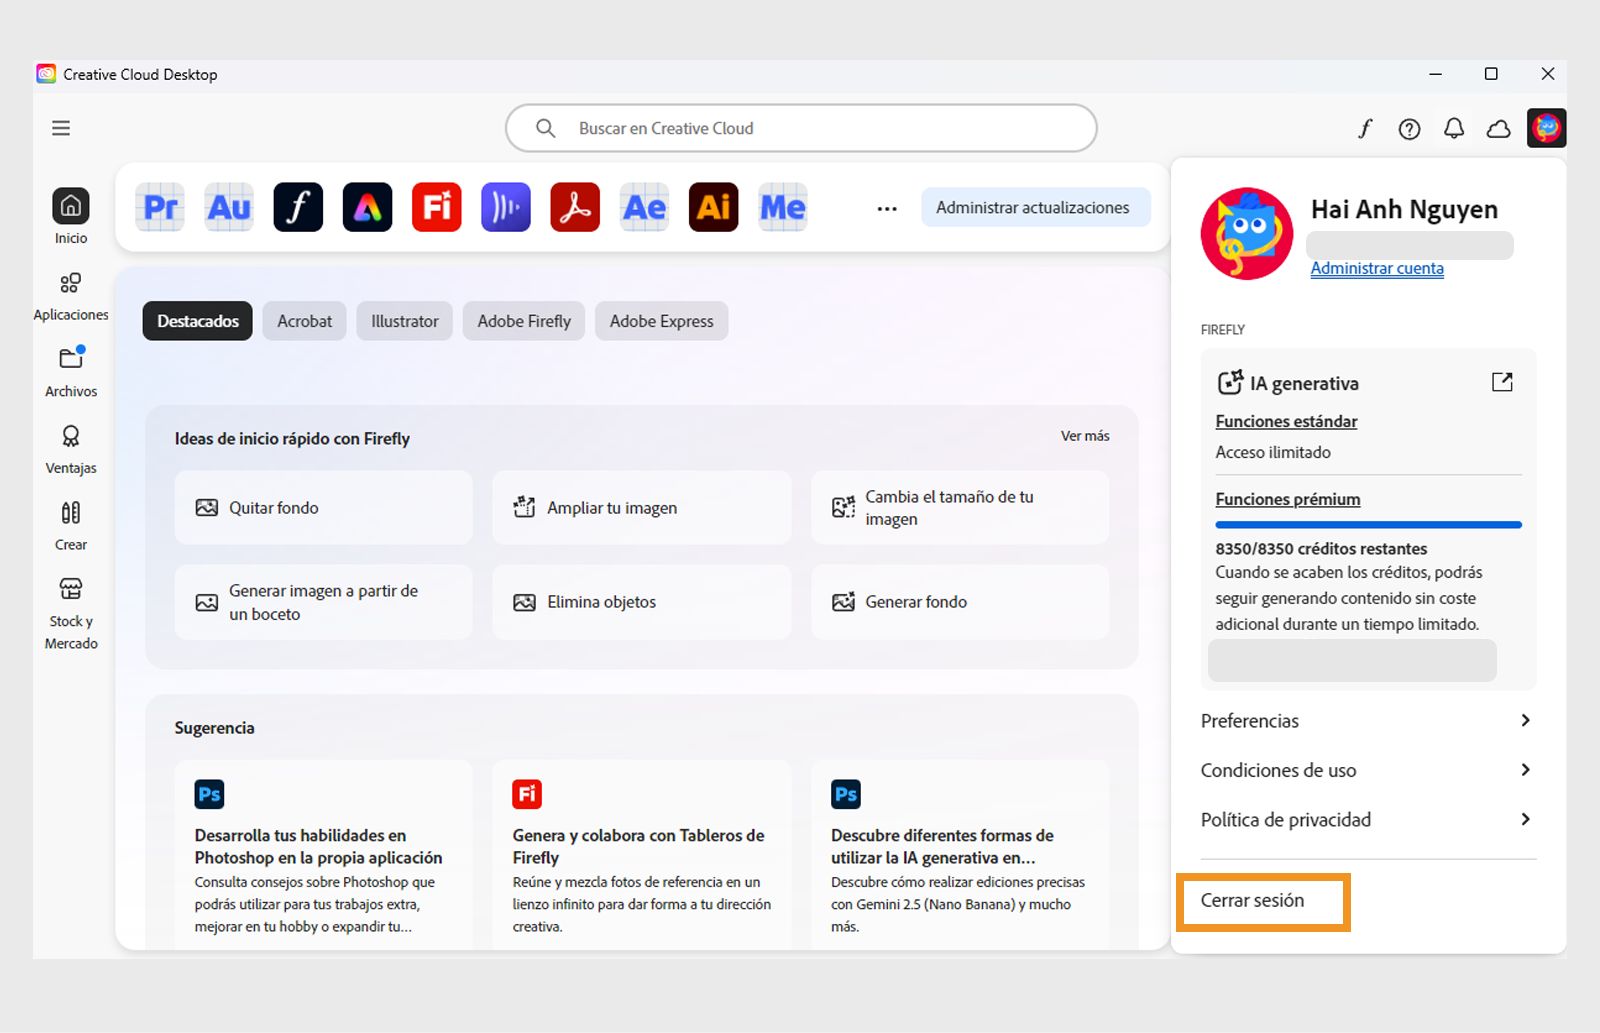This screenshot has height=1033, width=1600.
Task: Open the help question mark icon
Action: [1409, 129]
